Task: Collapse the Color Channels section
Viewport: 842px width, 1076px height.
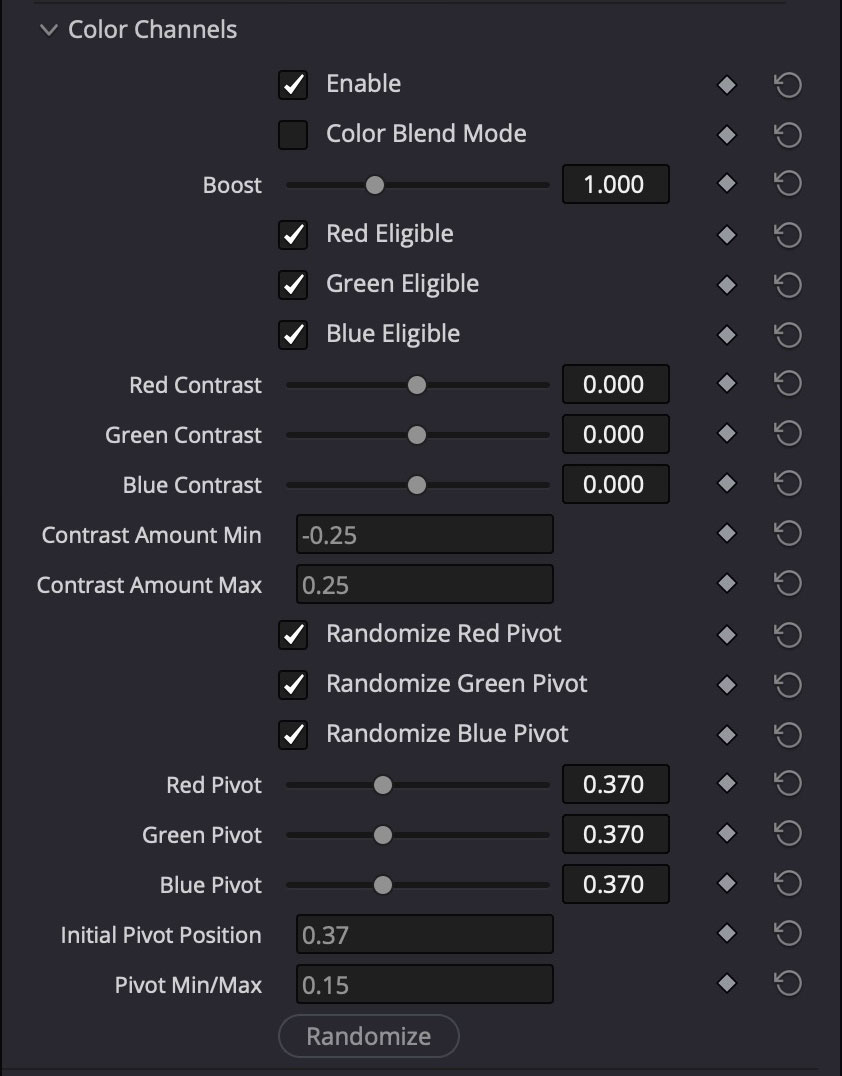Action: click(x=46, y=30)
